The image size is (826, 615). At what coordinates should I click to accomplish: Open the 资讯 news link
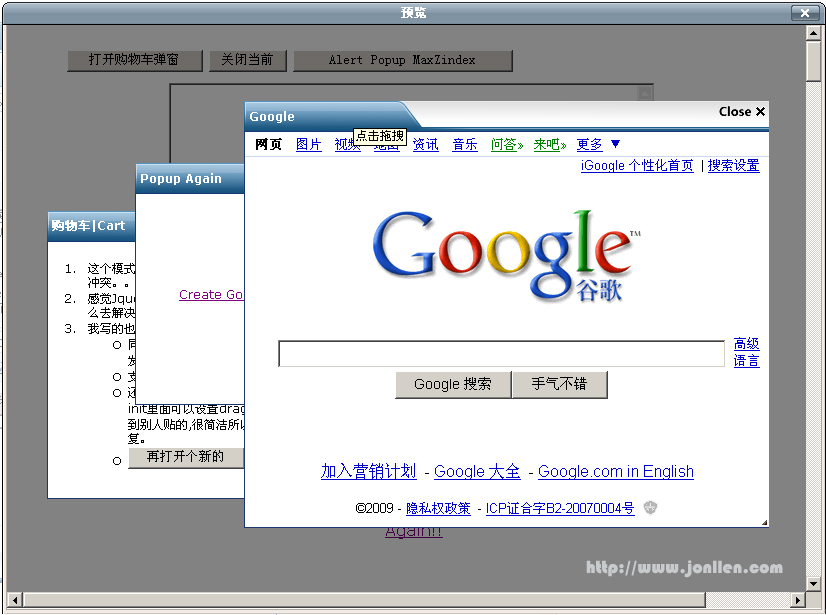click(x=426, y=144)
